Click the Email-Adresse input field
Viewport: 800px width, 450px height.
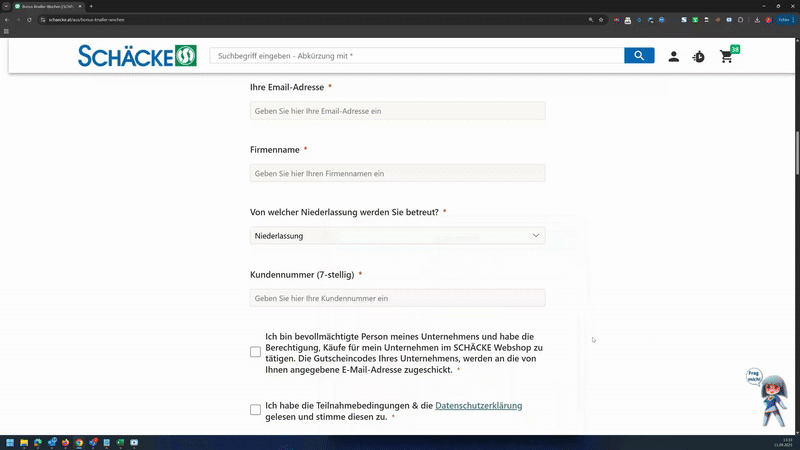(x=397, y=111)
